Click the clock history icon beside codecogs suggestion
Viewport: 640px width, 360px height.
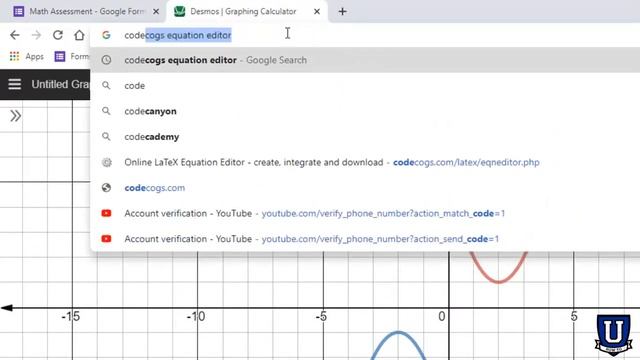click(107, 60)
